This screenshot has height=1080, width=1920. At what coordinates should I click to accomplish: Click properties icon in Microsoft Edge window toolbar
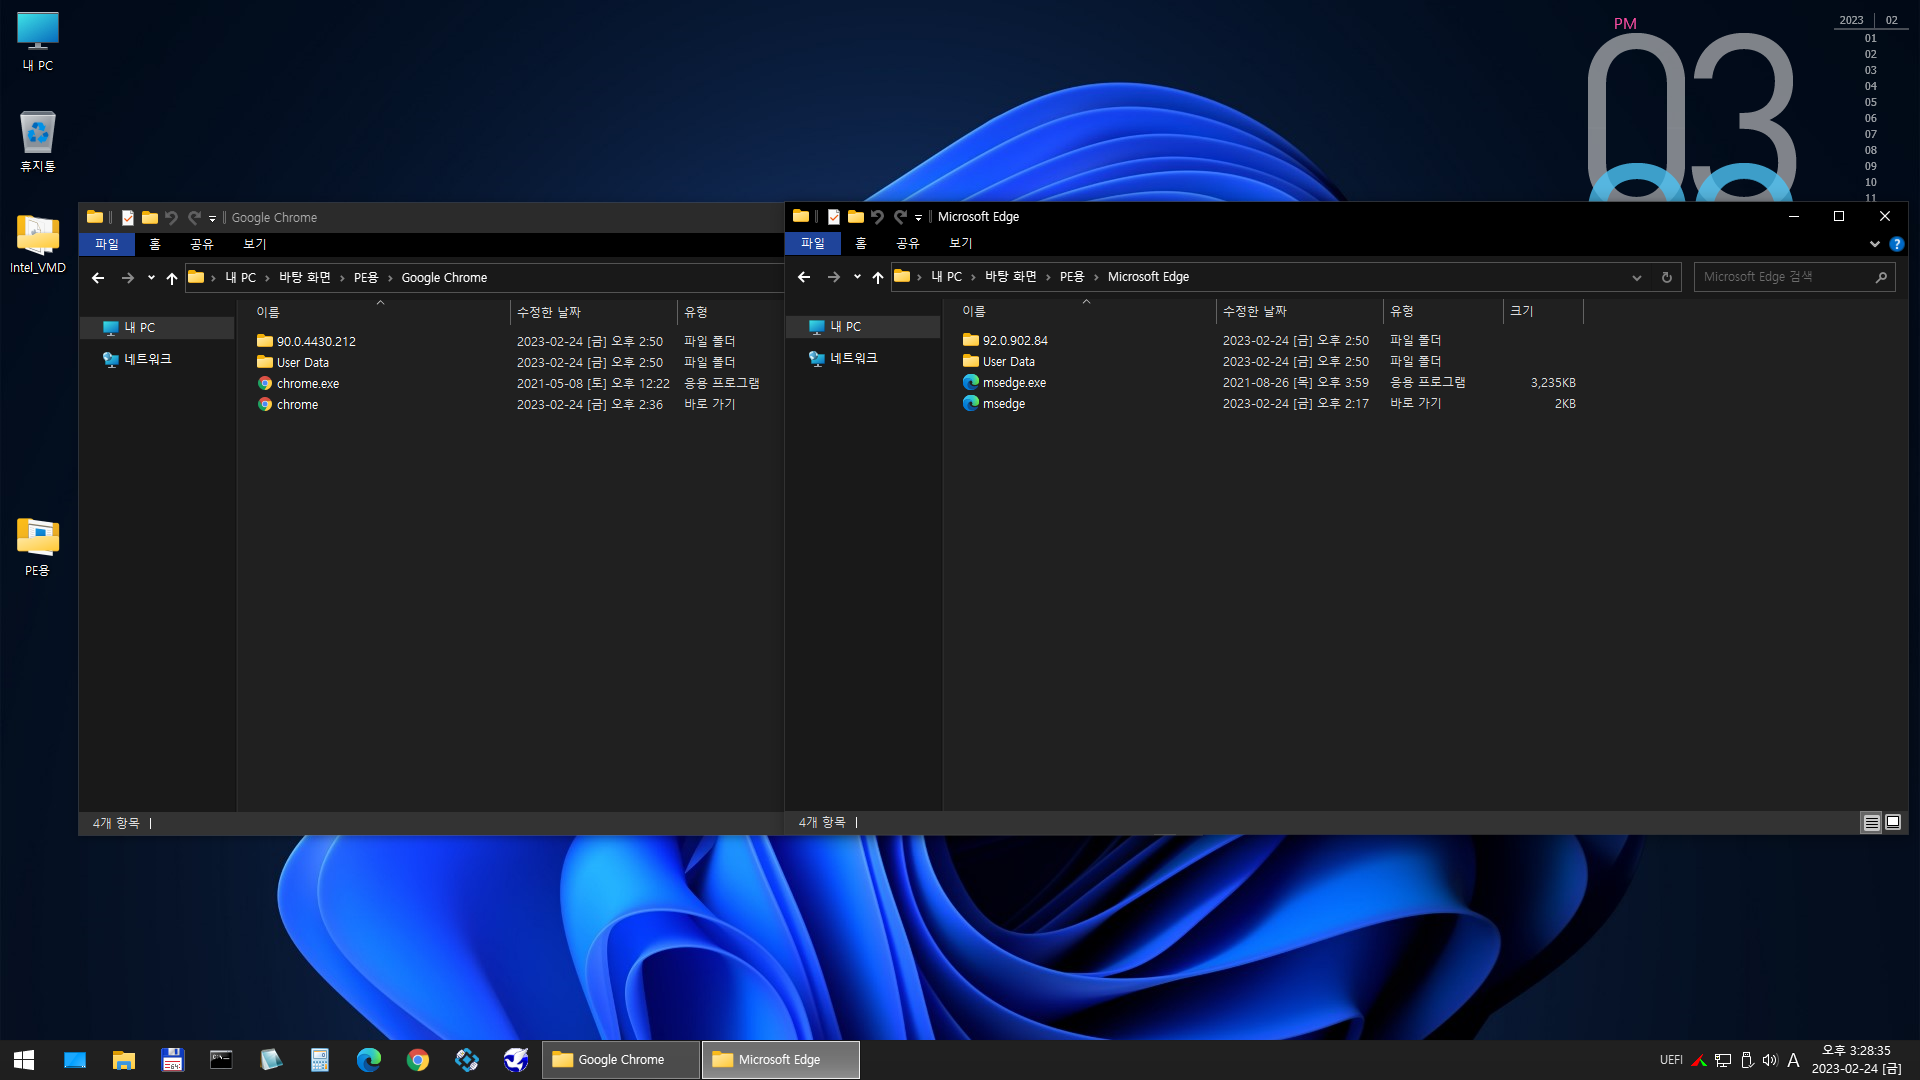tap(834, 217)
